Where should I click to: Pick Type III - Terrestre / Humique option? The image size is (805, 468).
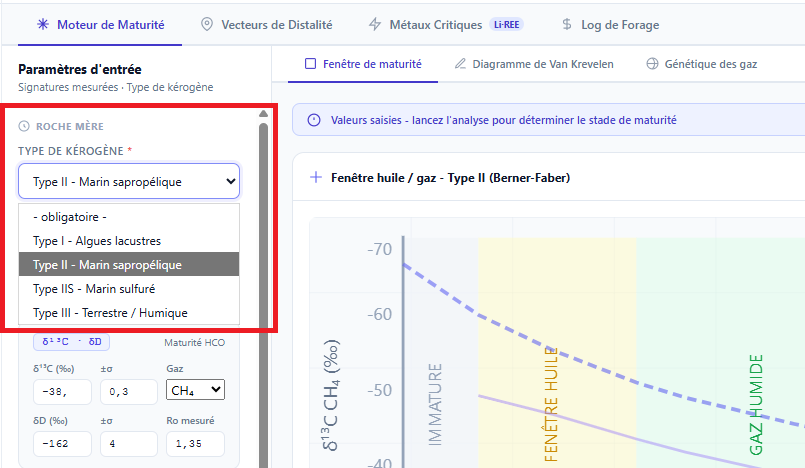pos(129,313)
